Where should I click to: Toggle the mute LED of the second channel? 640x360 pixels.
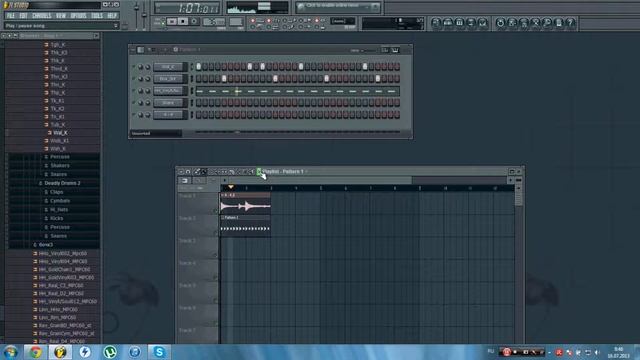click(x=133, y=78)
